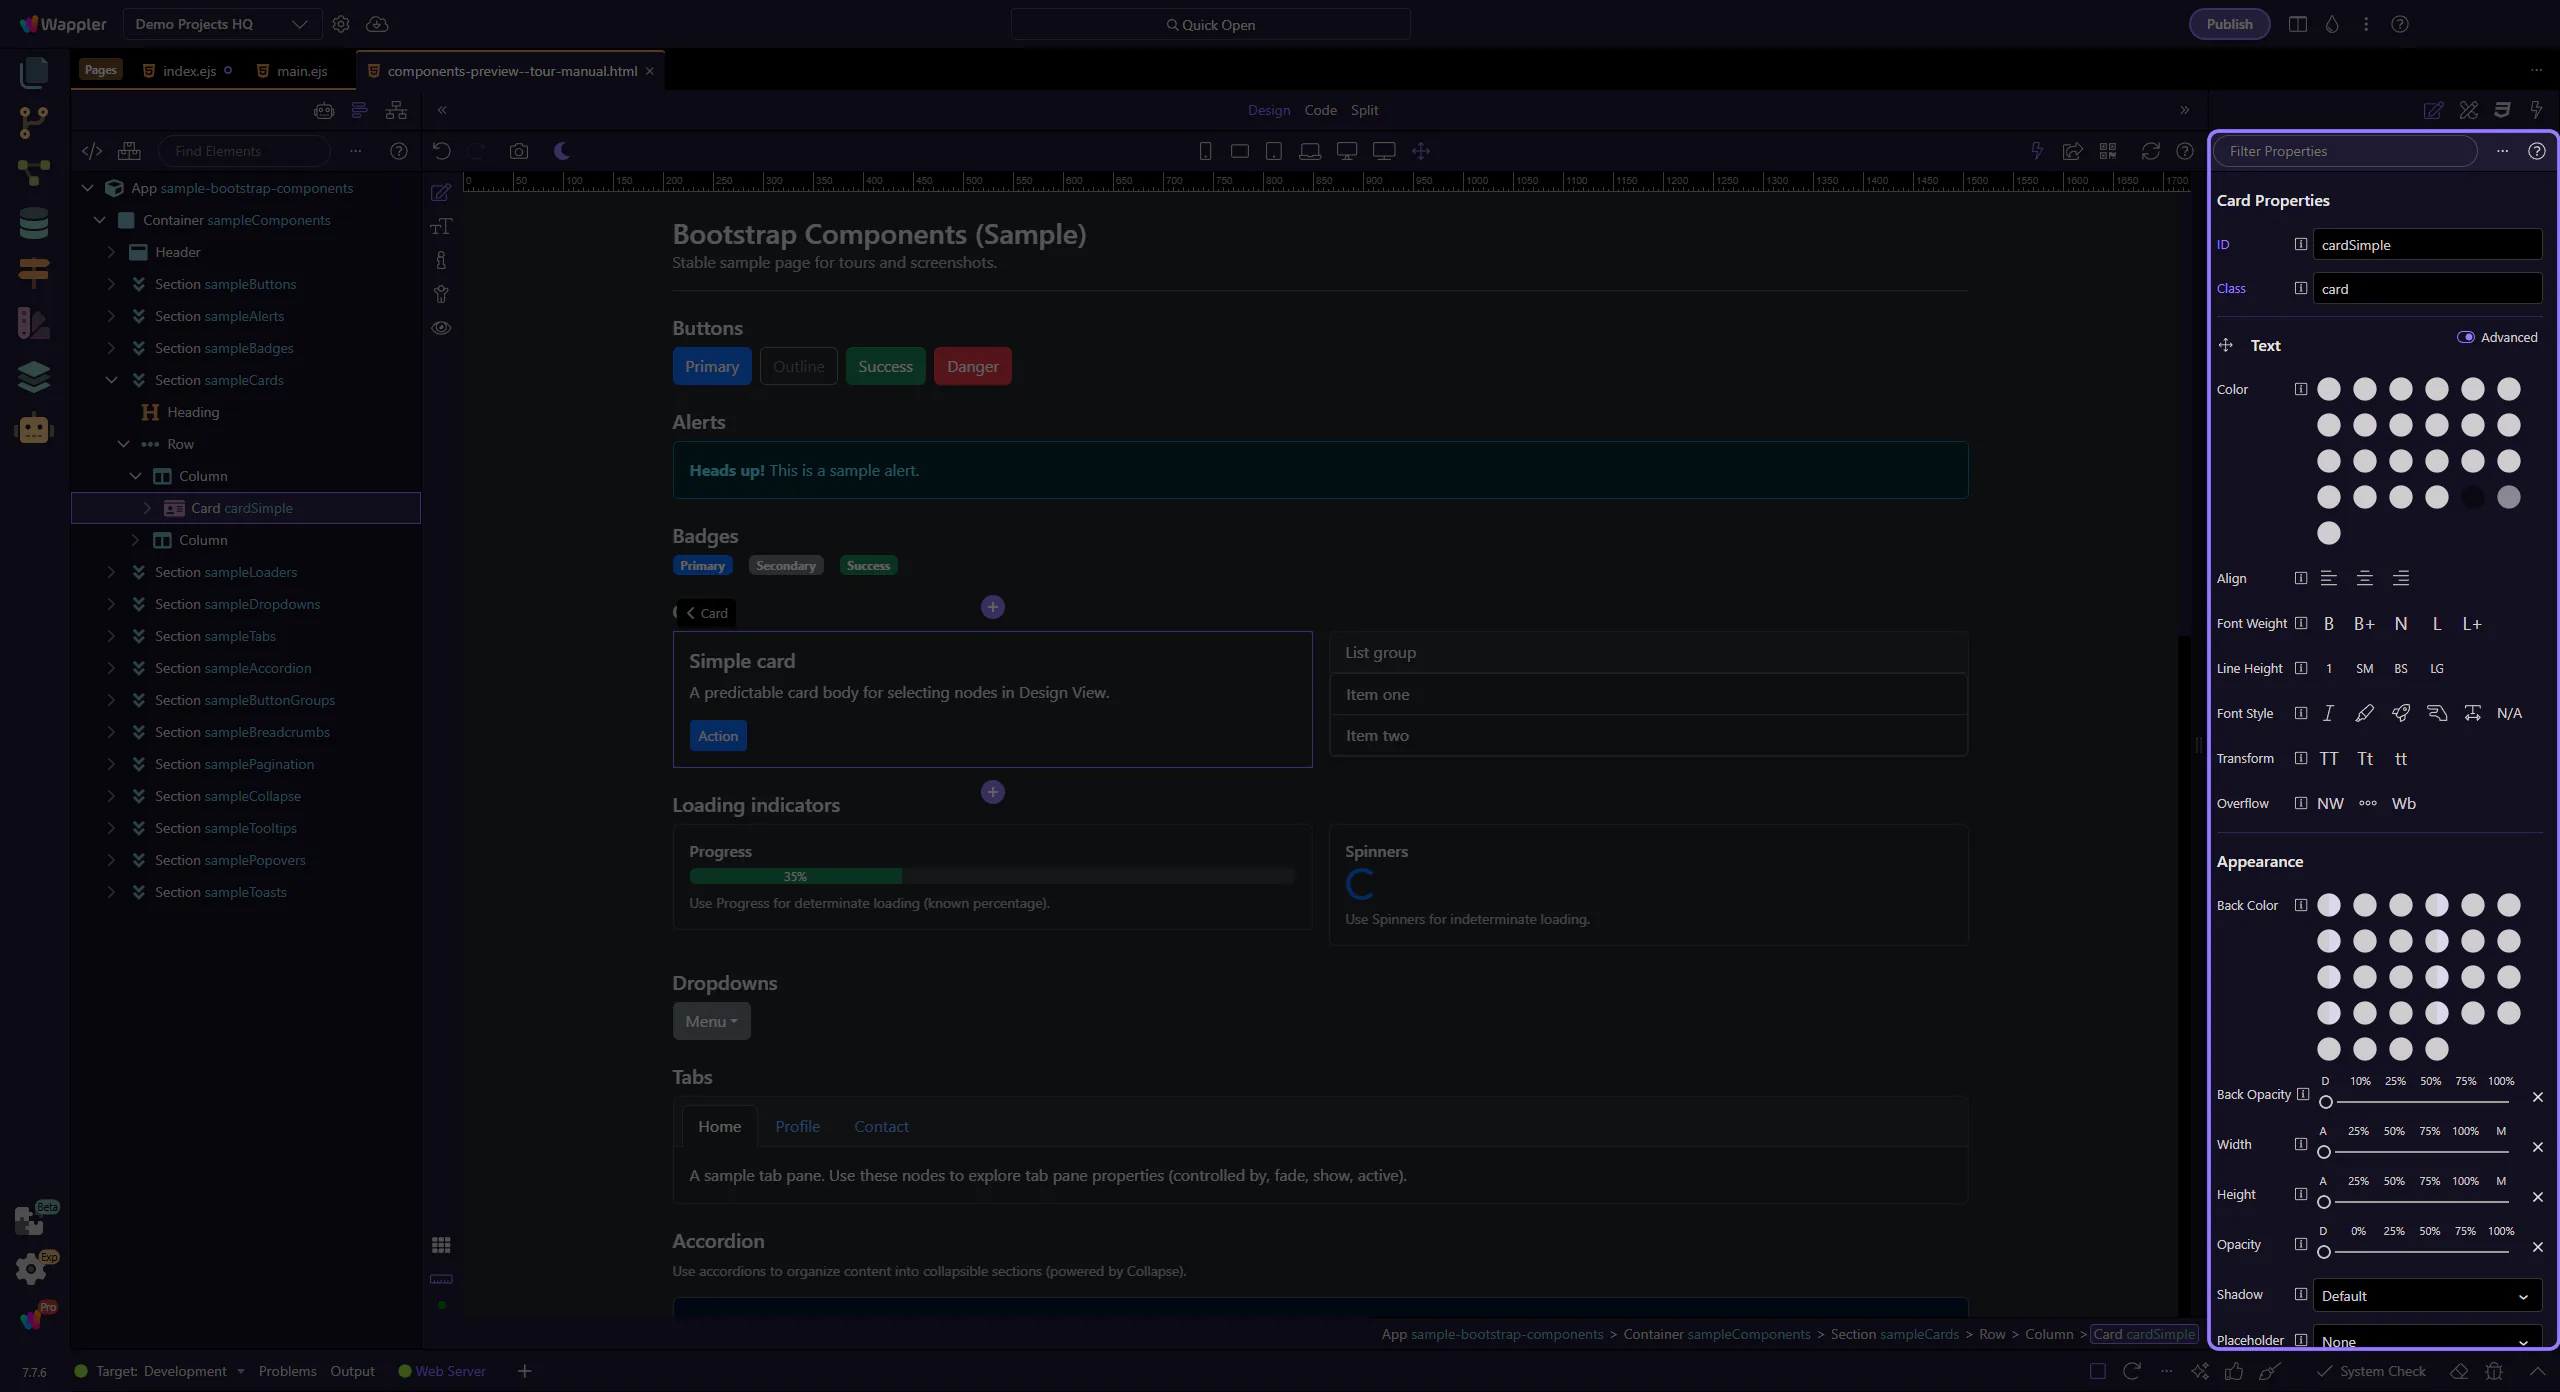
Task: Click the refresh view icon
Action: click(x=2150, y=151)
